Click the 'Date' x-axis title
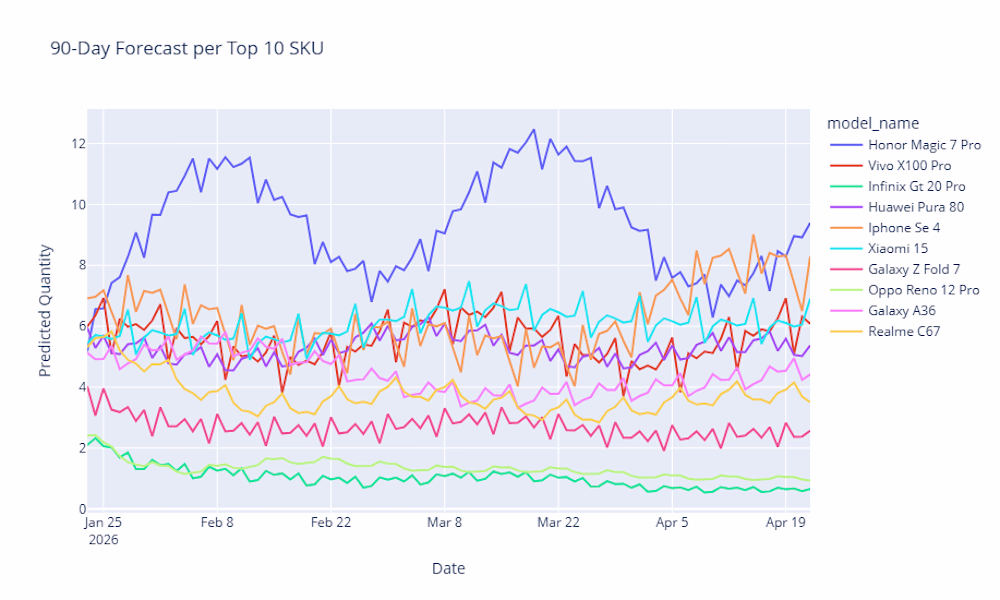Viewport: 1000px width, 600px height. (448, 568)
